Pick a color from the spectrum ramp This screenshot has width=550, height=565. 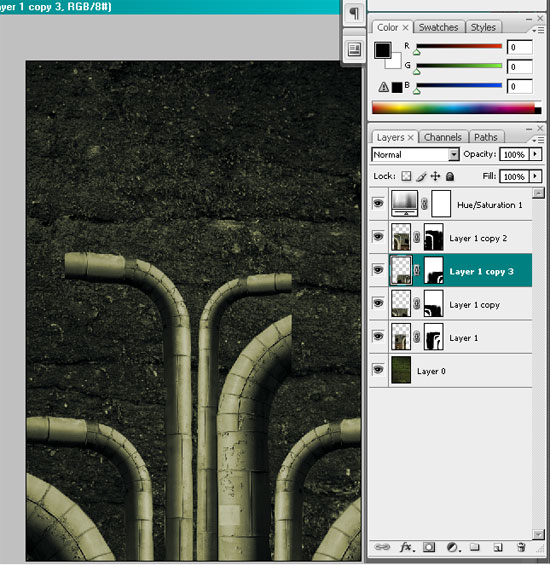click(x=456, y=108)
